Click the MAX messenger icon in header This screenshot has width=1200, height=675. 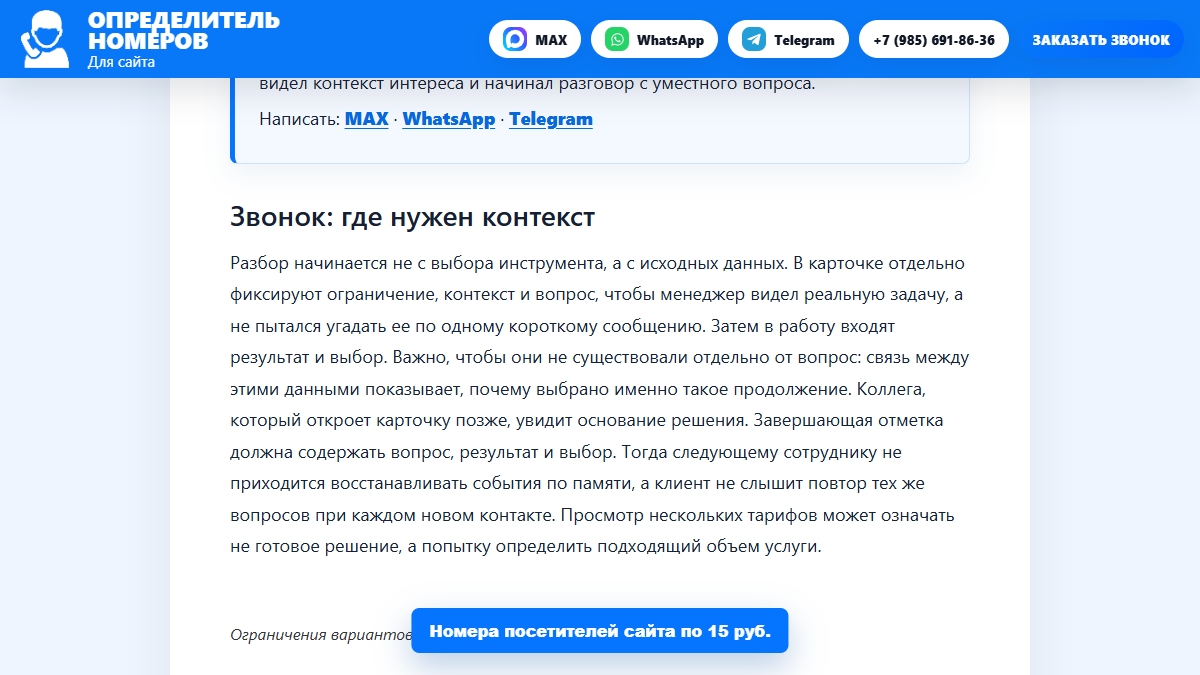[x=516, y=40]
